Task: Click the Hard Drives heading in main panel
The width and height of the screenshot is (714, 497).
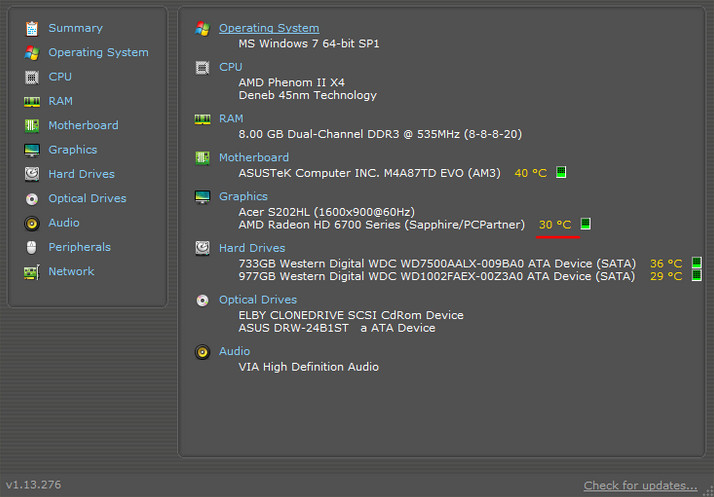Action: [252, 248]
